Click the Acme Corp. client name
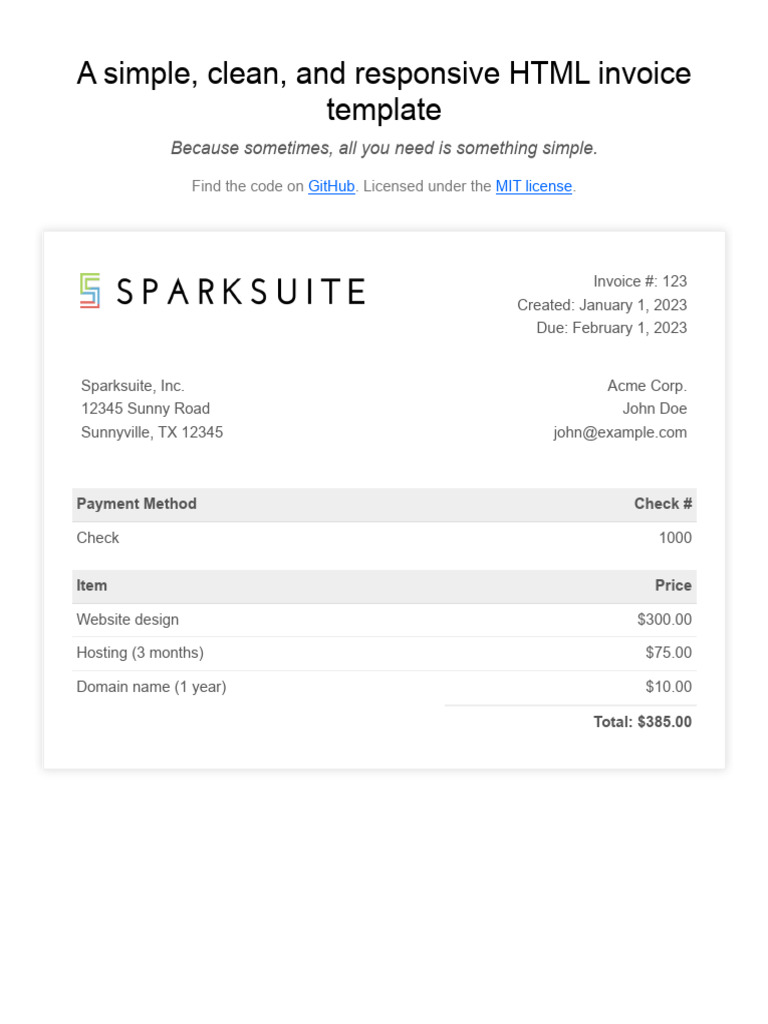Screen dimensions: 768x1024 click(647, 386)
